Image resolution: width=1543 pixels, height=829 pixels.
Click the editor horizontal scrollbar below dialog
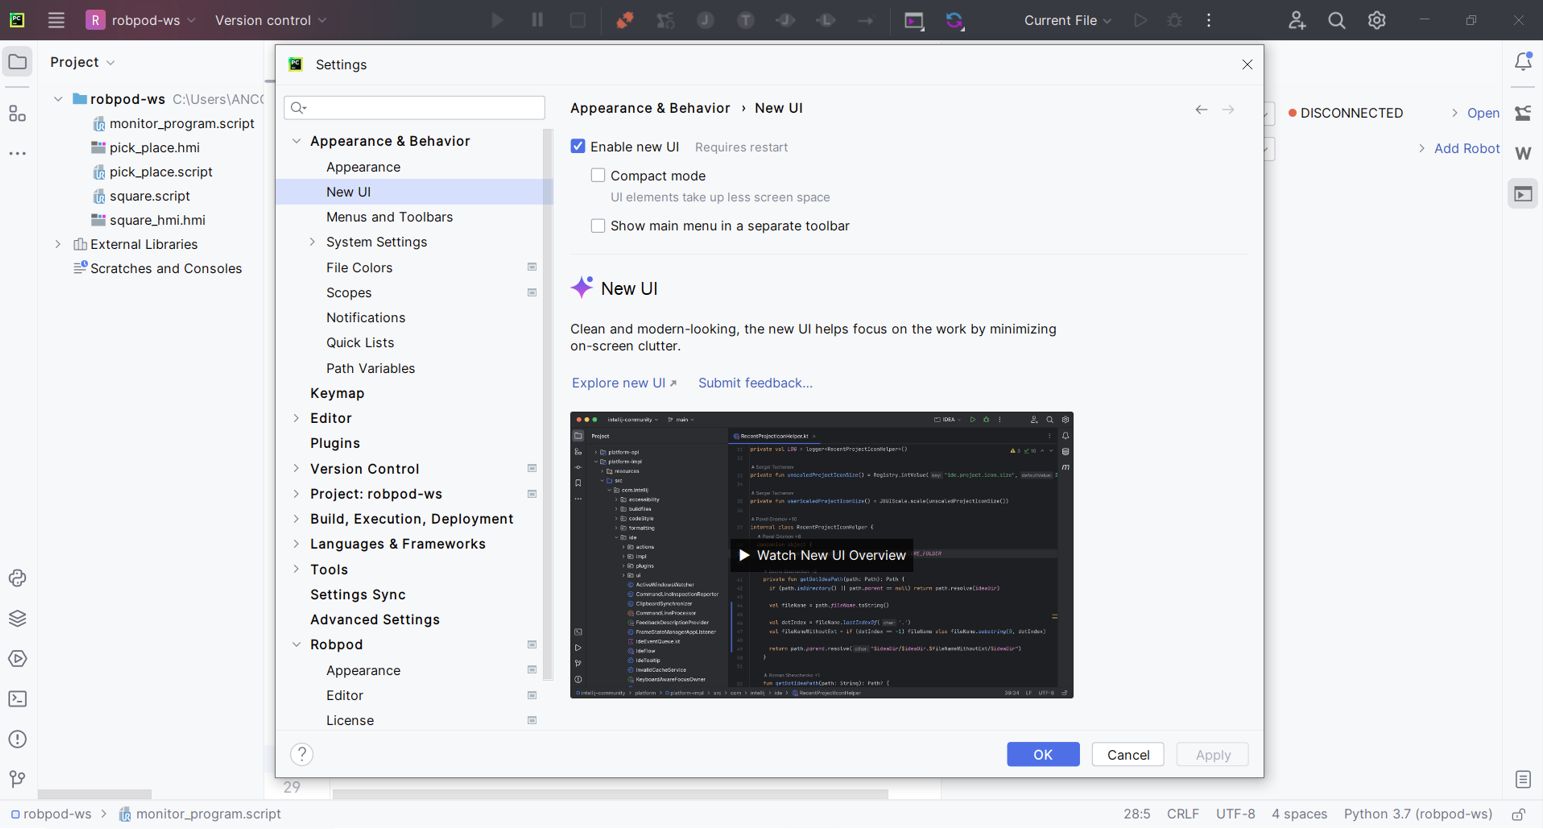click(610, 794)
